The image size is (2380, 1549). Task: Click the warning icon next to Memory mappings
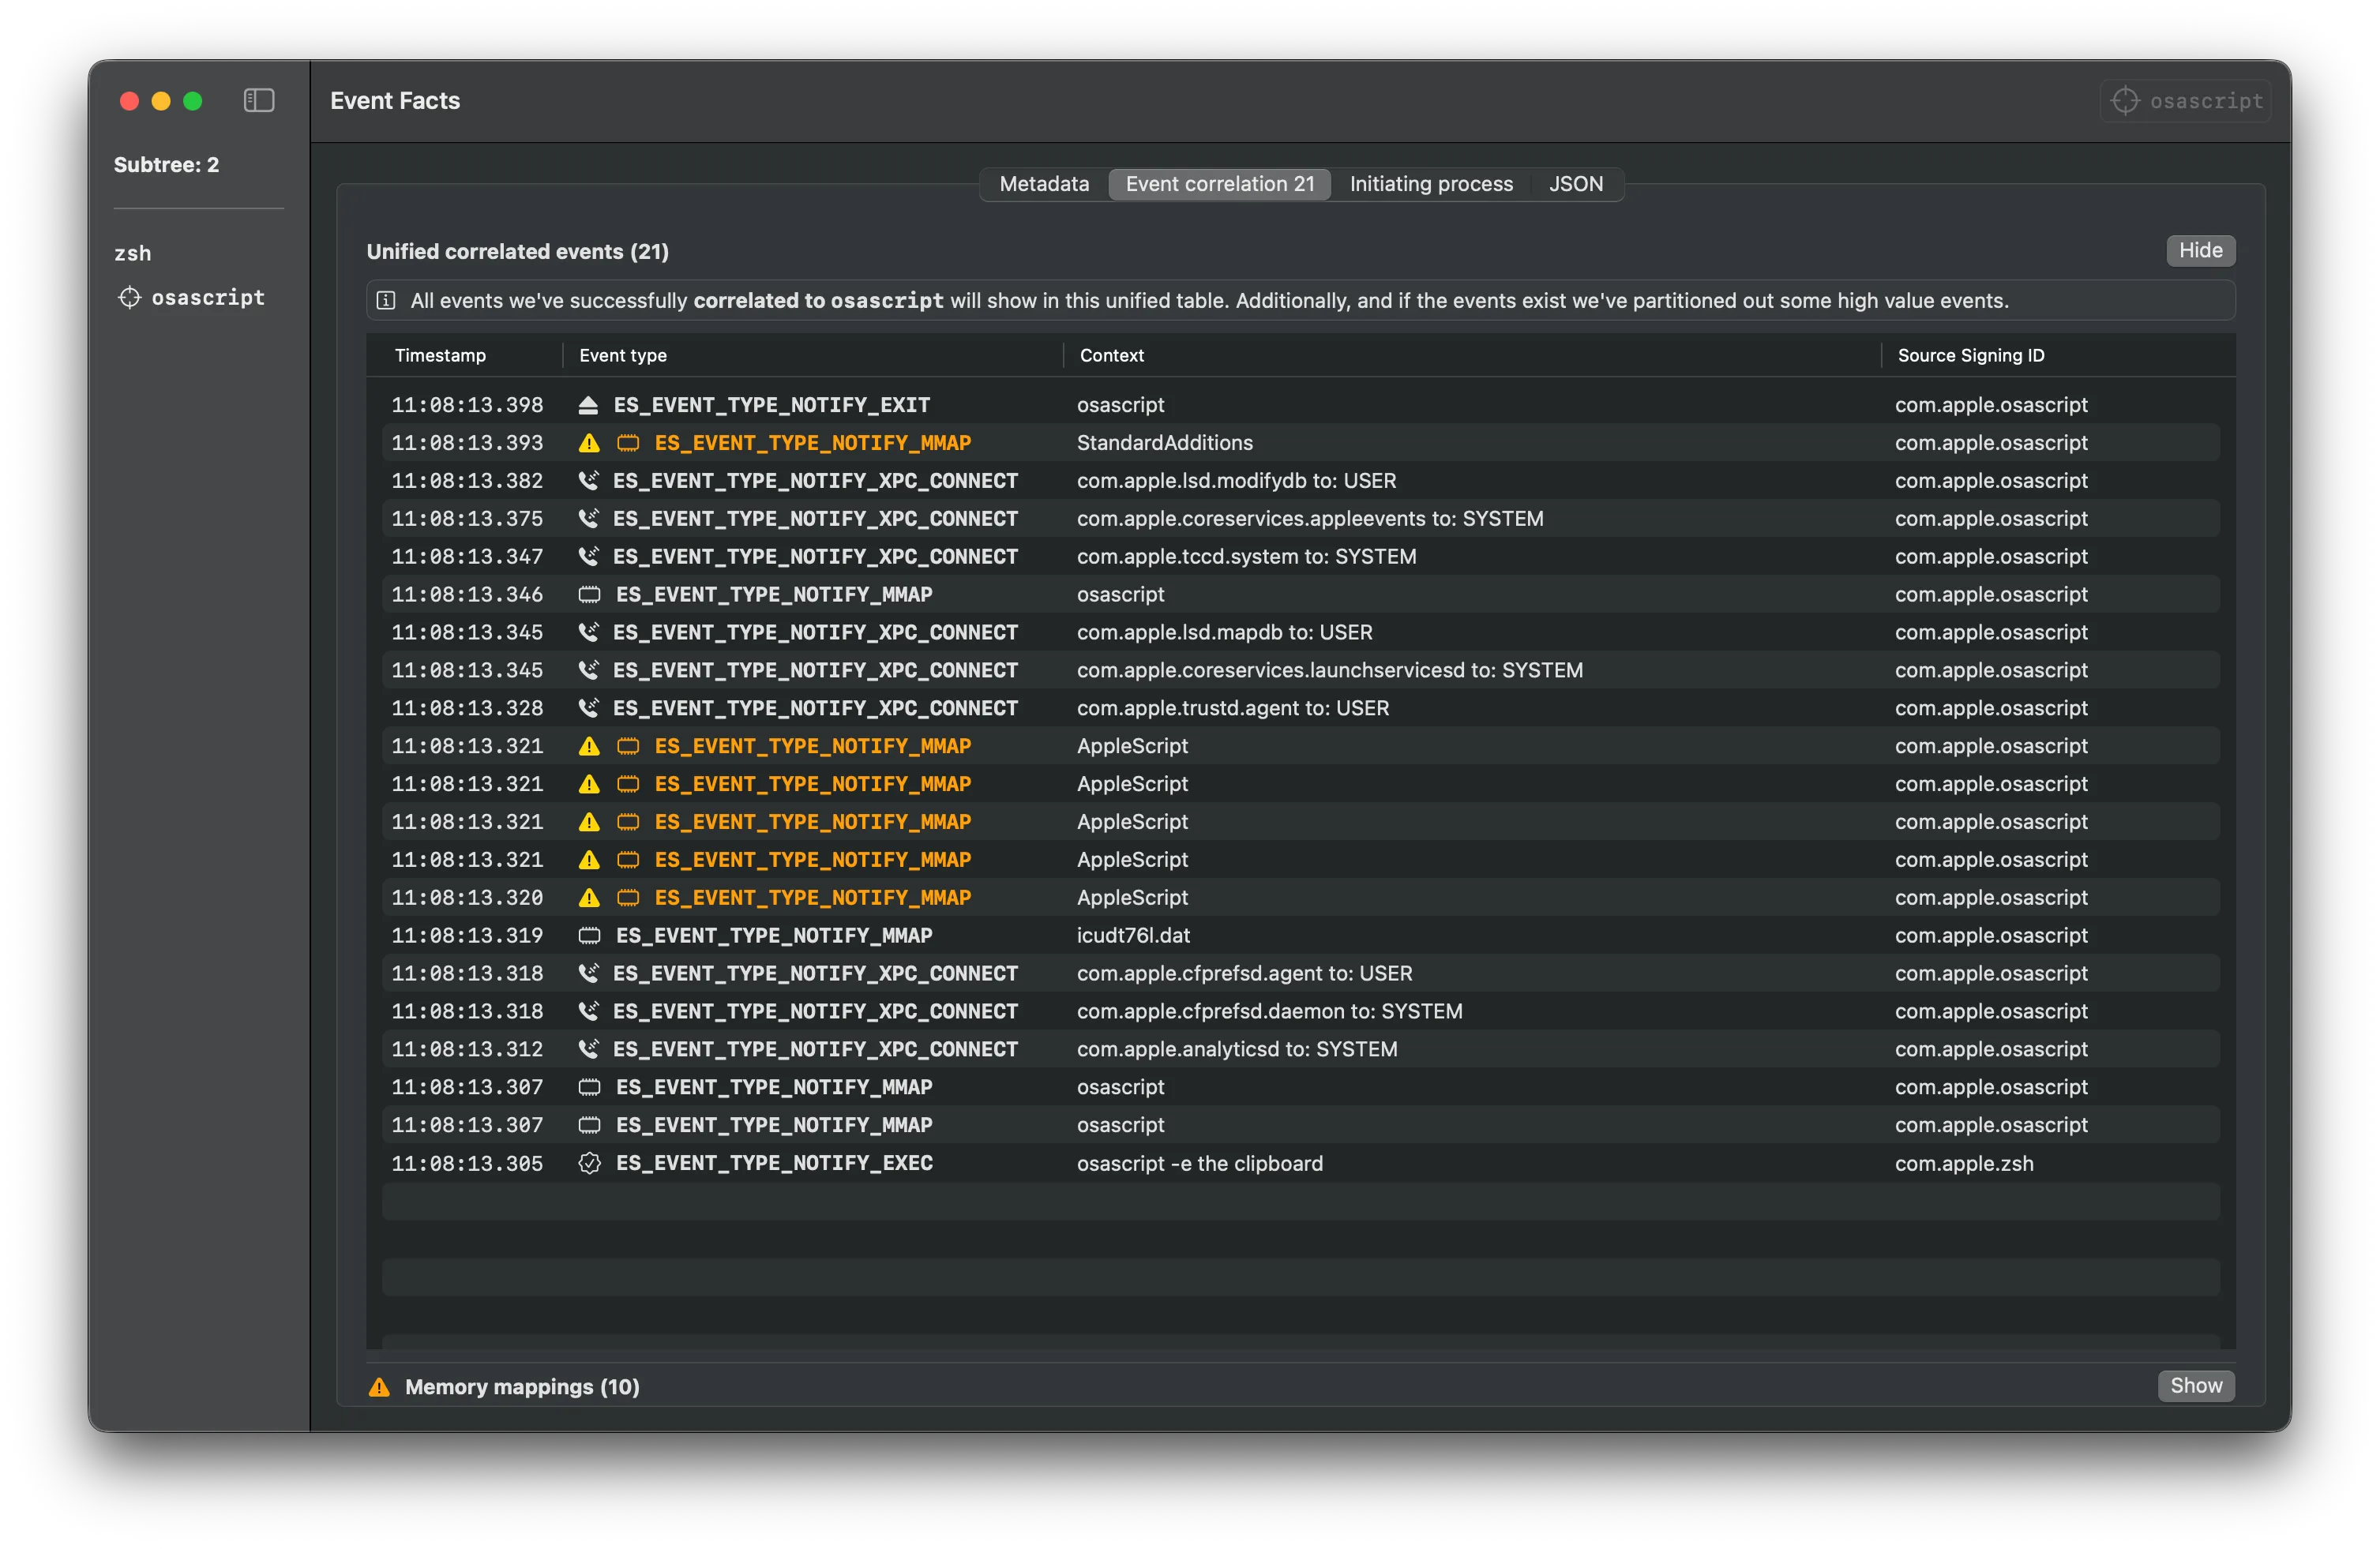pyautogui.click(x=378, y=1387)
